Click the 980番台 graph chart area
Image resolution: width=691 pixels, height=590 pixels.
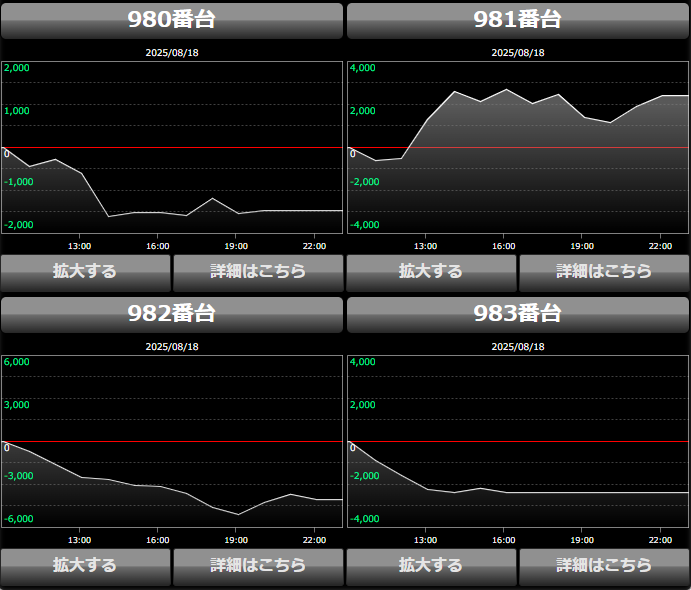(172, 147)
